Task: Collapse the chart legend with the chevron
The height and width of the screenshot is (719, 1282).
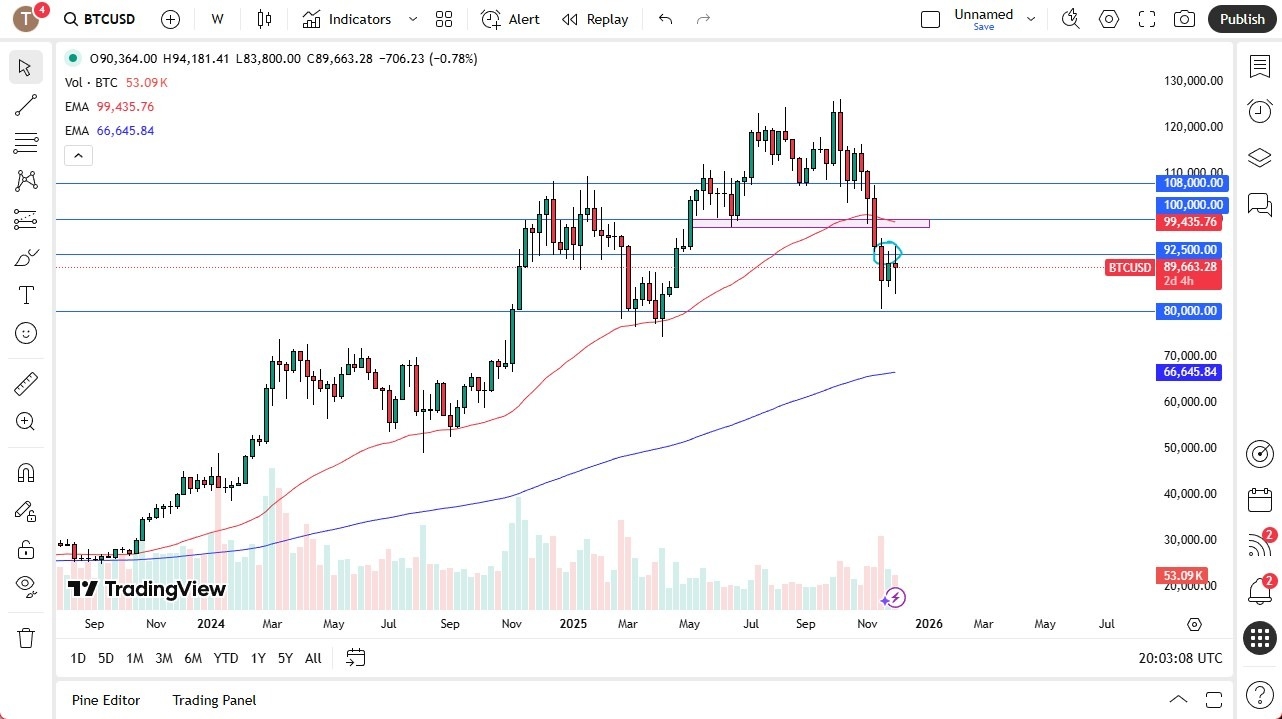Action: [78, 155]
